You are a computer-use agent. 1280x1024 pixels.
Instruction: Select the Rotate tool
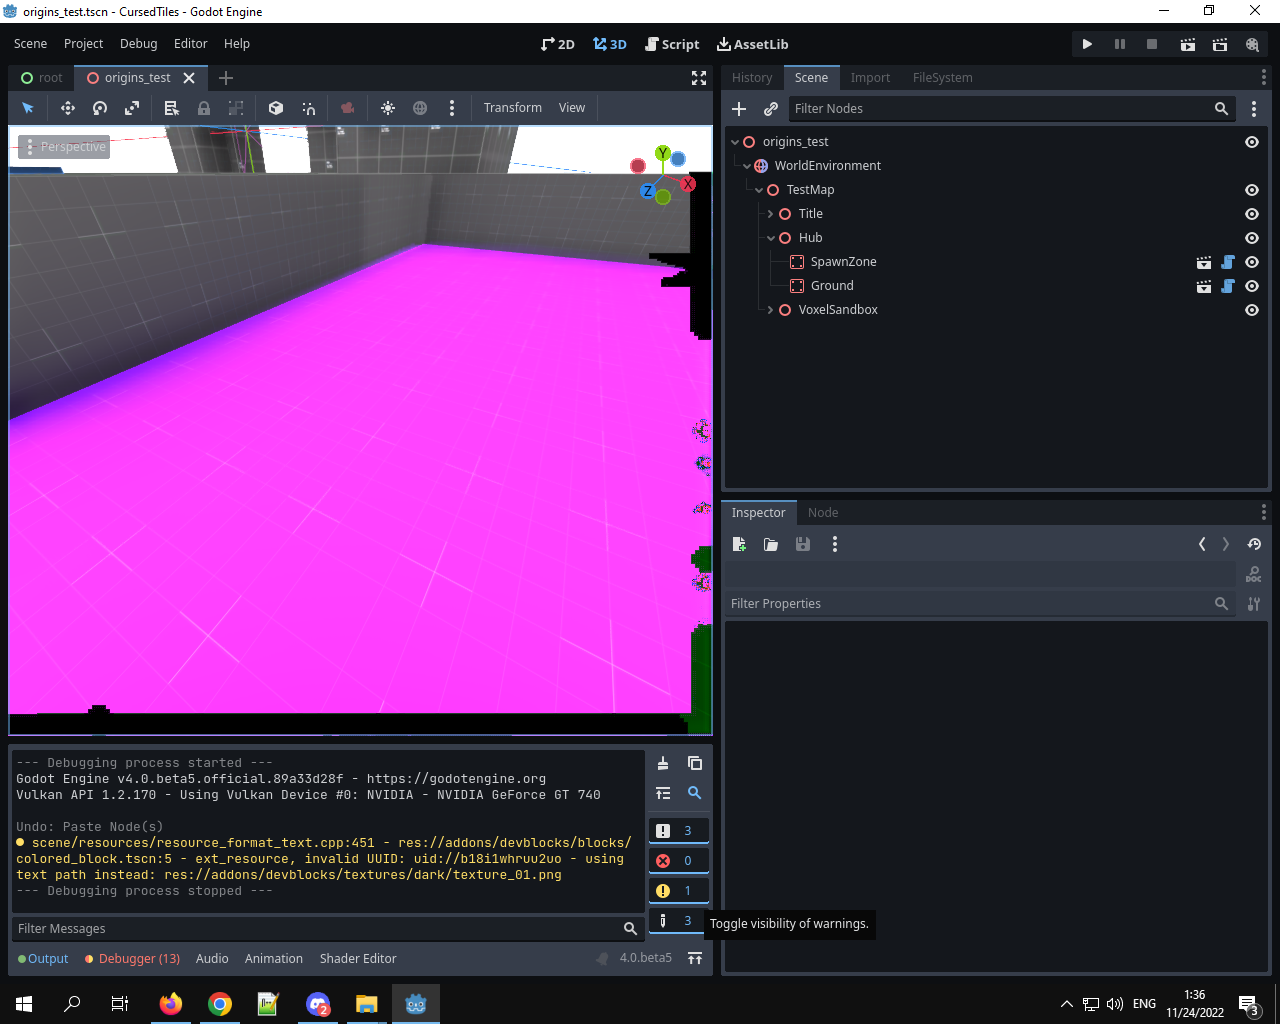click(101, 108)
